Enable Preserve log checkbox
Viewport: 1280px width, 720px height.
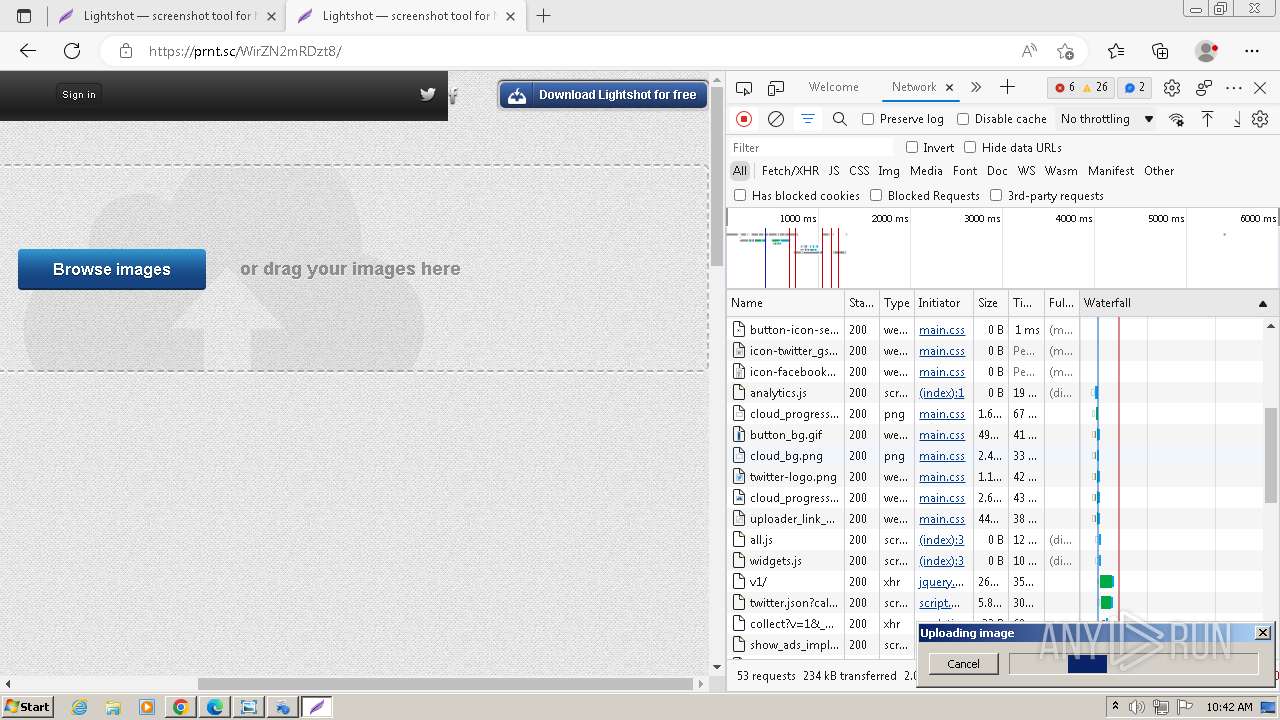(x=868, y=119)
